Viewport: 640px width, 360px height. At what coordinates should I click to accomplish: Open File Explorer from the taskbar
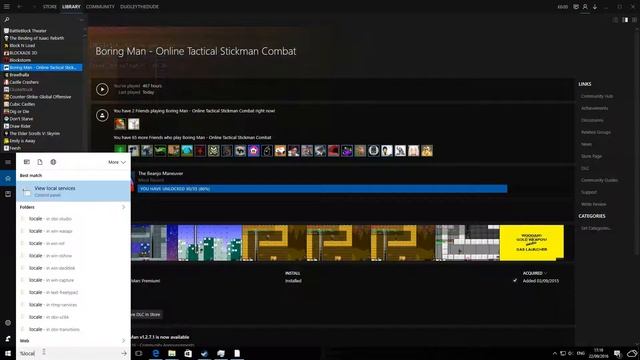tap(172, 353)
